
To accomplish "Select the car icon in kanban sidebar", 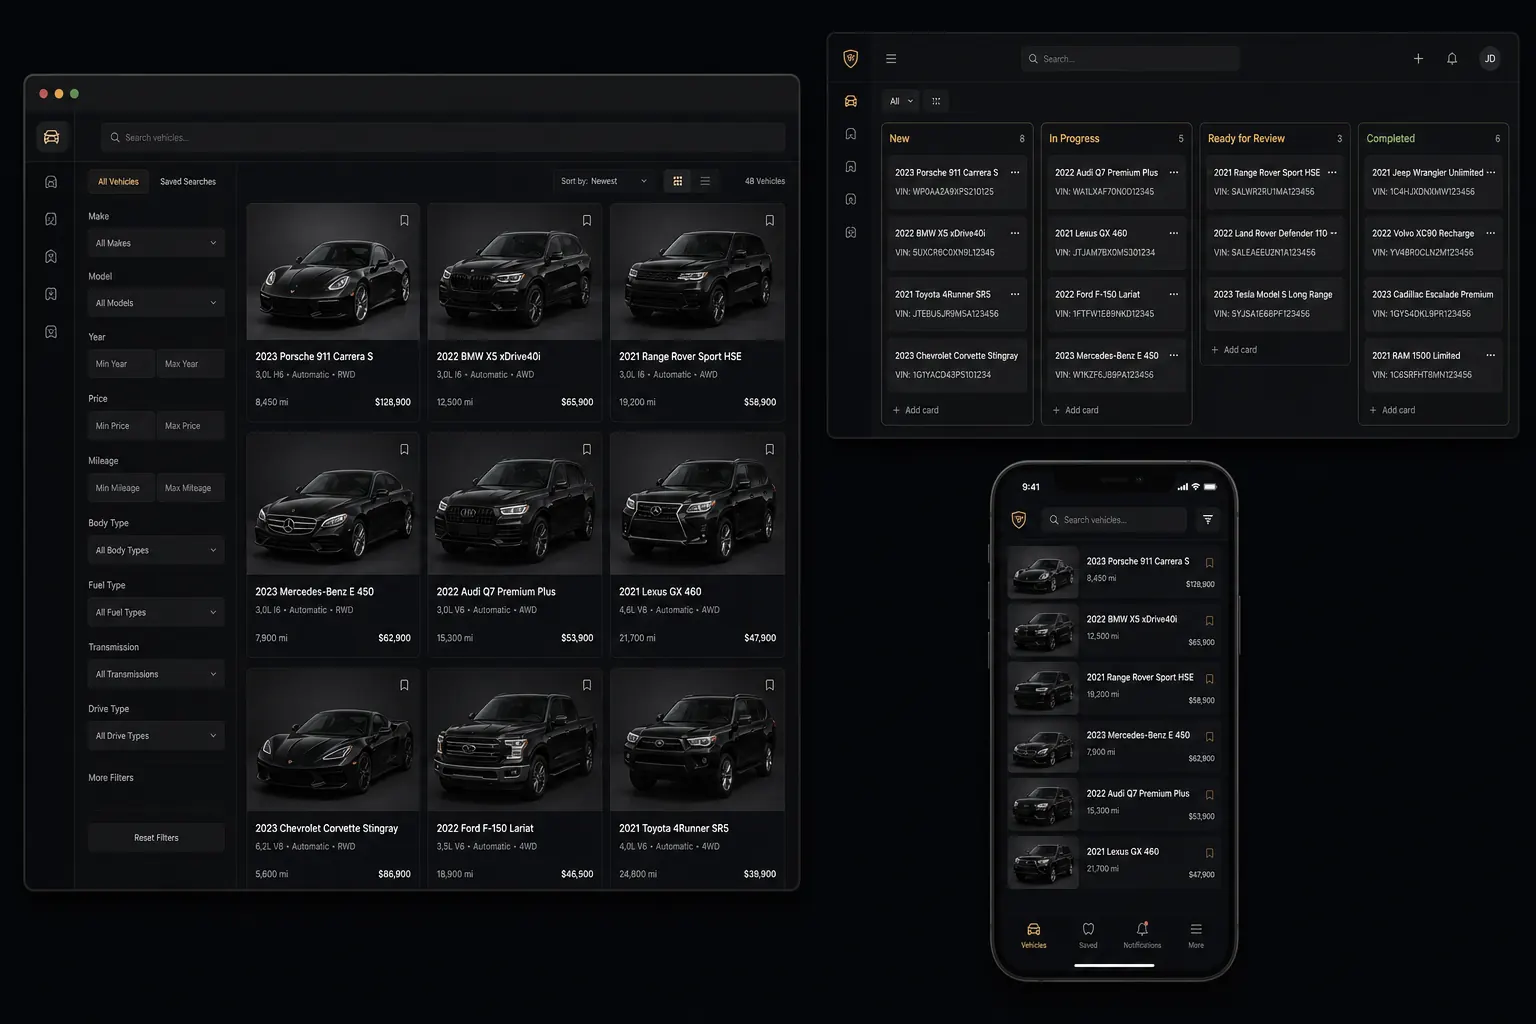I will click(x=851, y=101).
